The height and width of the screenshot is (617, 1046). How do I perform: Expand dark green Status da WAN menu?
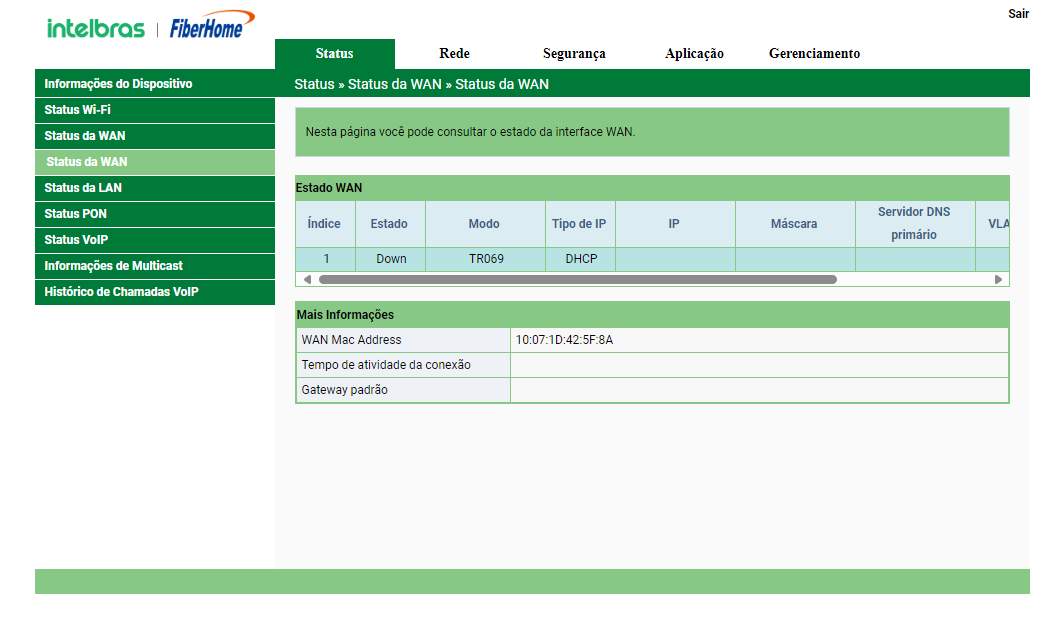155,136
